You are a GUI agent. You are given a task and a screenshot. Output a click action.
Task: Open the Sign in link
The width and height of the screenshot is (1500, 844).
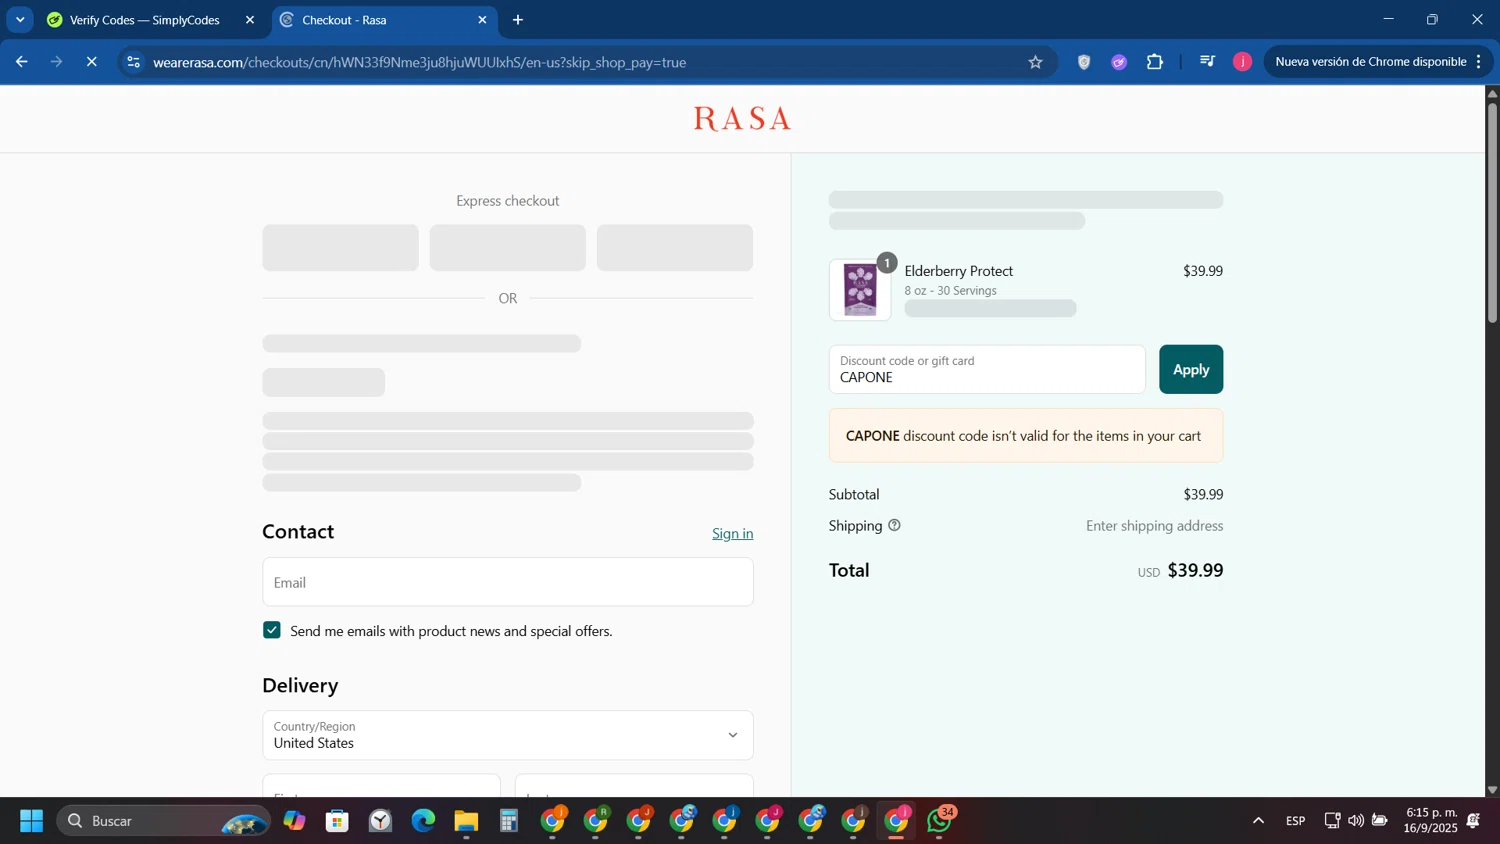pos(732,533)
